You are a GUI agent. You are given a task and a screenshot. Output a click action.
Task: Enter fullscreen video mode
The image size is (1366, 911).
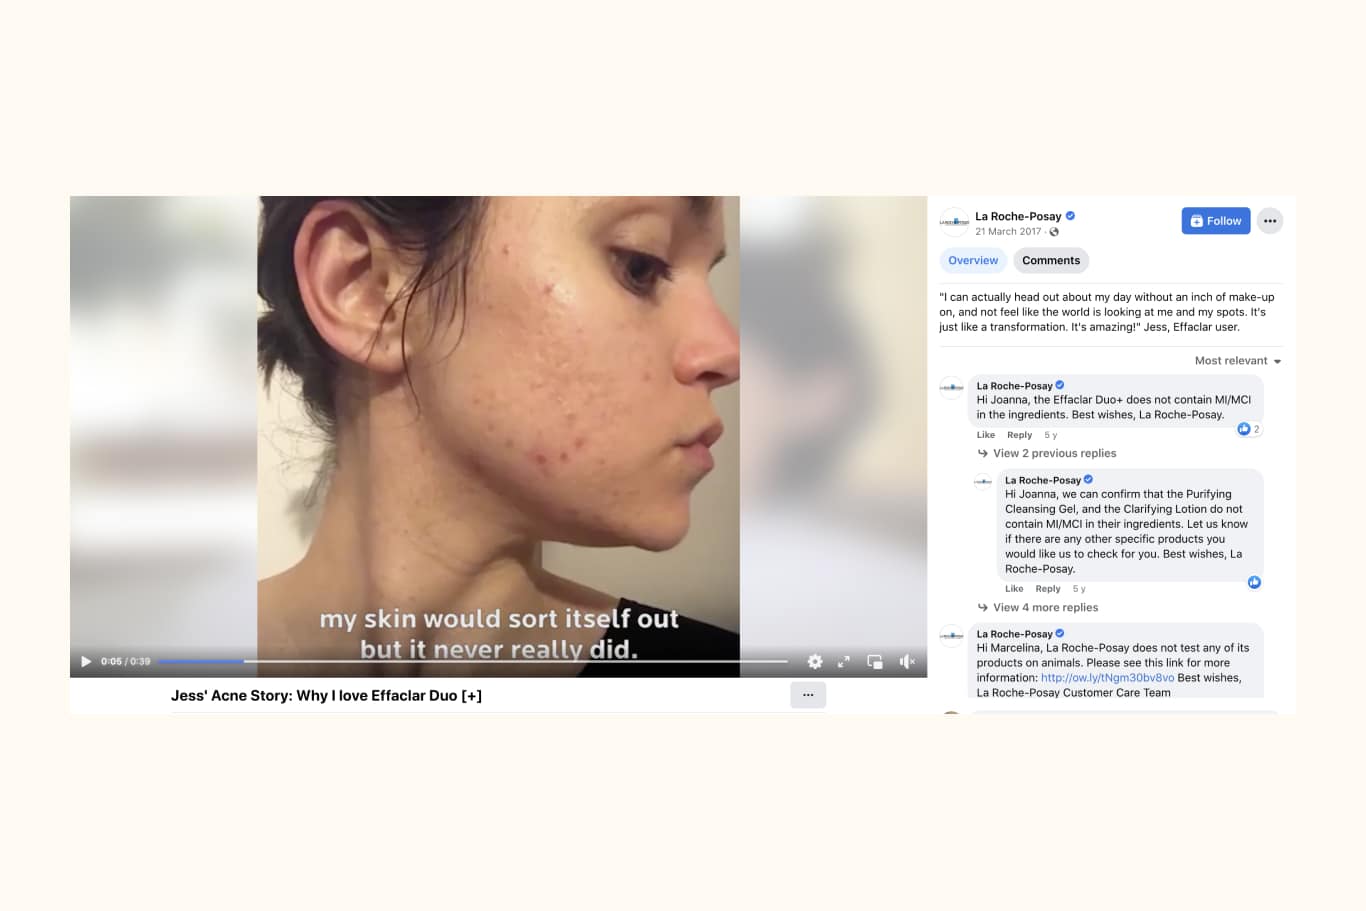pos(844,661)
